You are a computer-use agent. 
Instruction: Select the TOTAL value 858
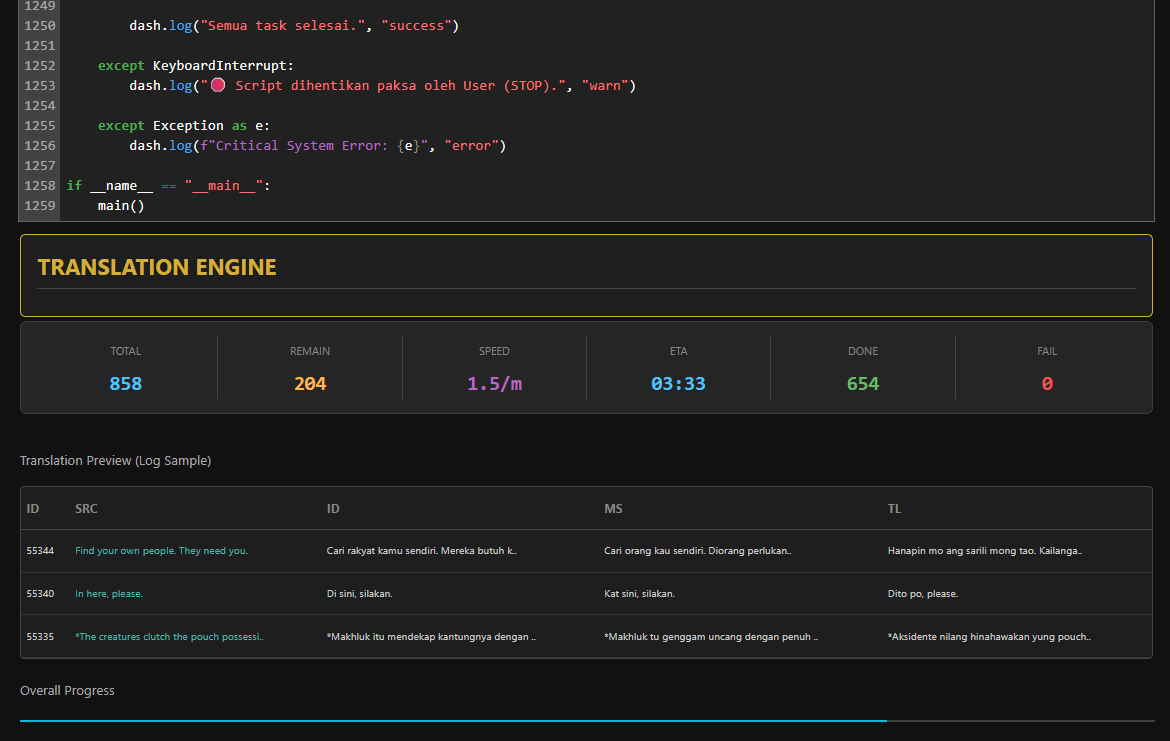click(126, 384)
